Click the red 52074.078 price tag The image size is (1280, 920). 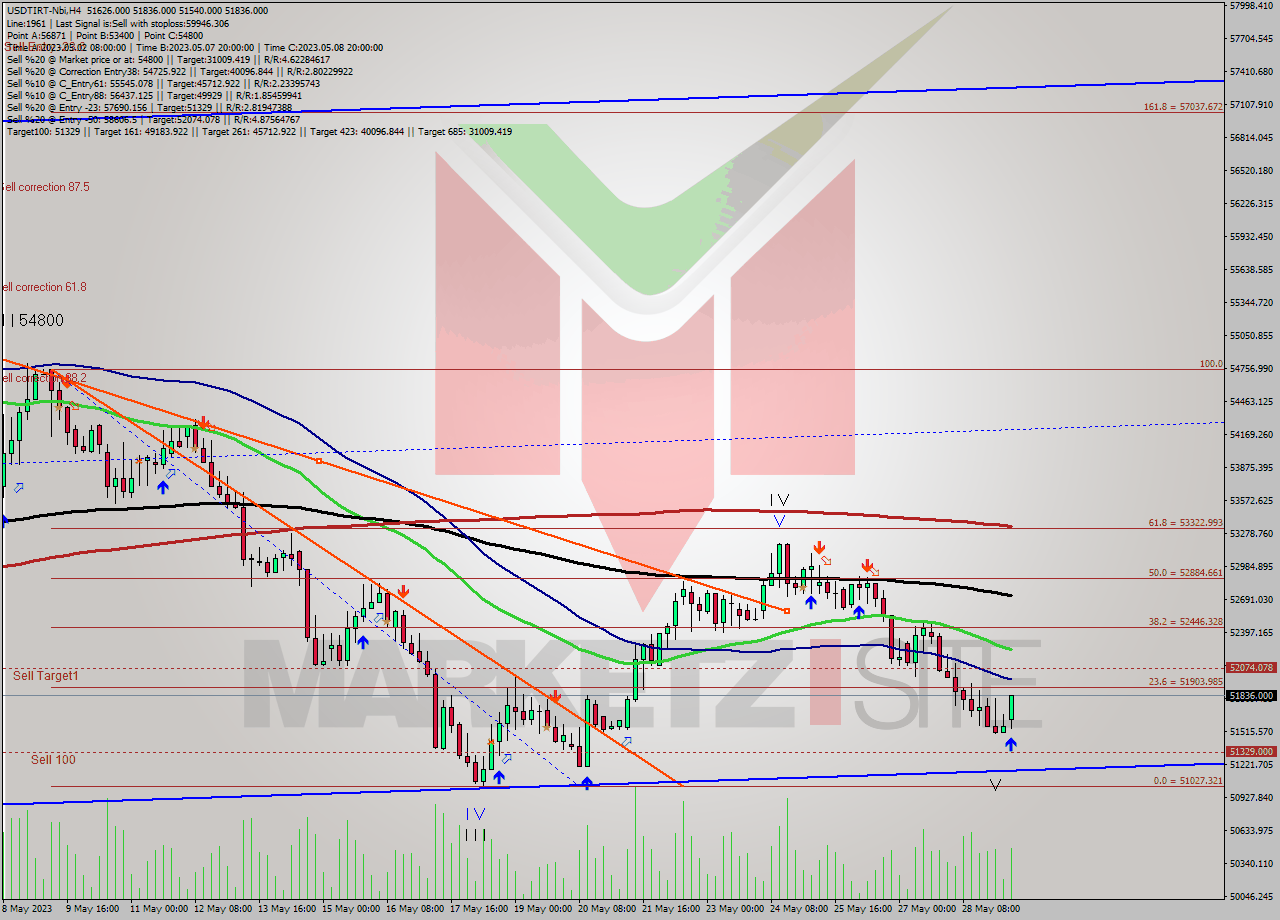point(1251,667)
